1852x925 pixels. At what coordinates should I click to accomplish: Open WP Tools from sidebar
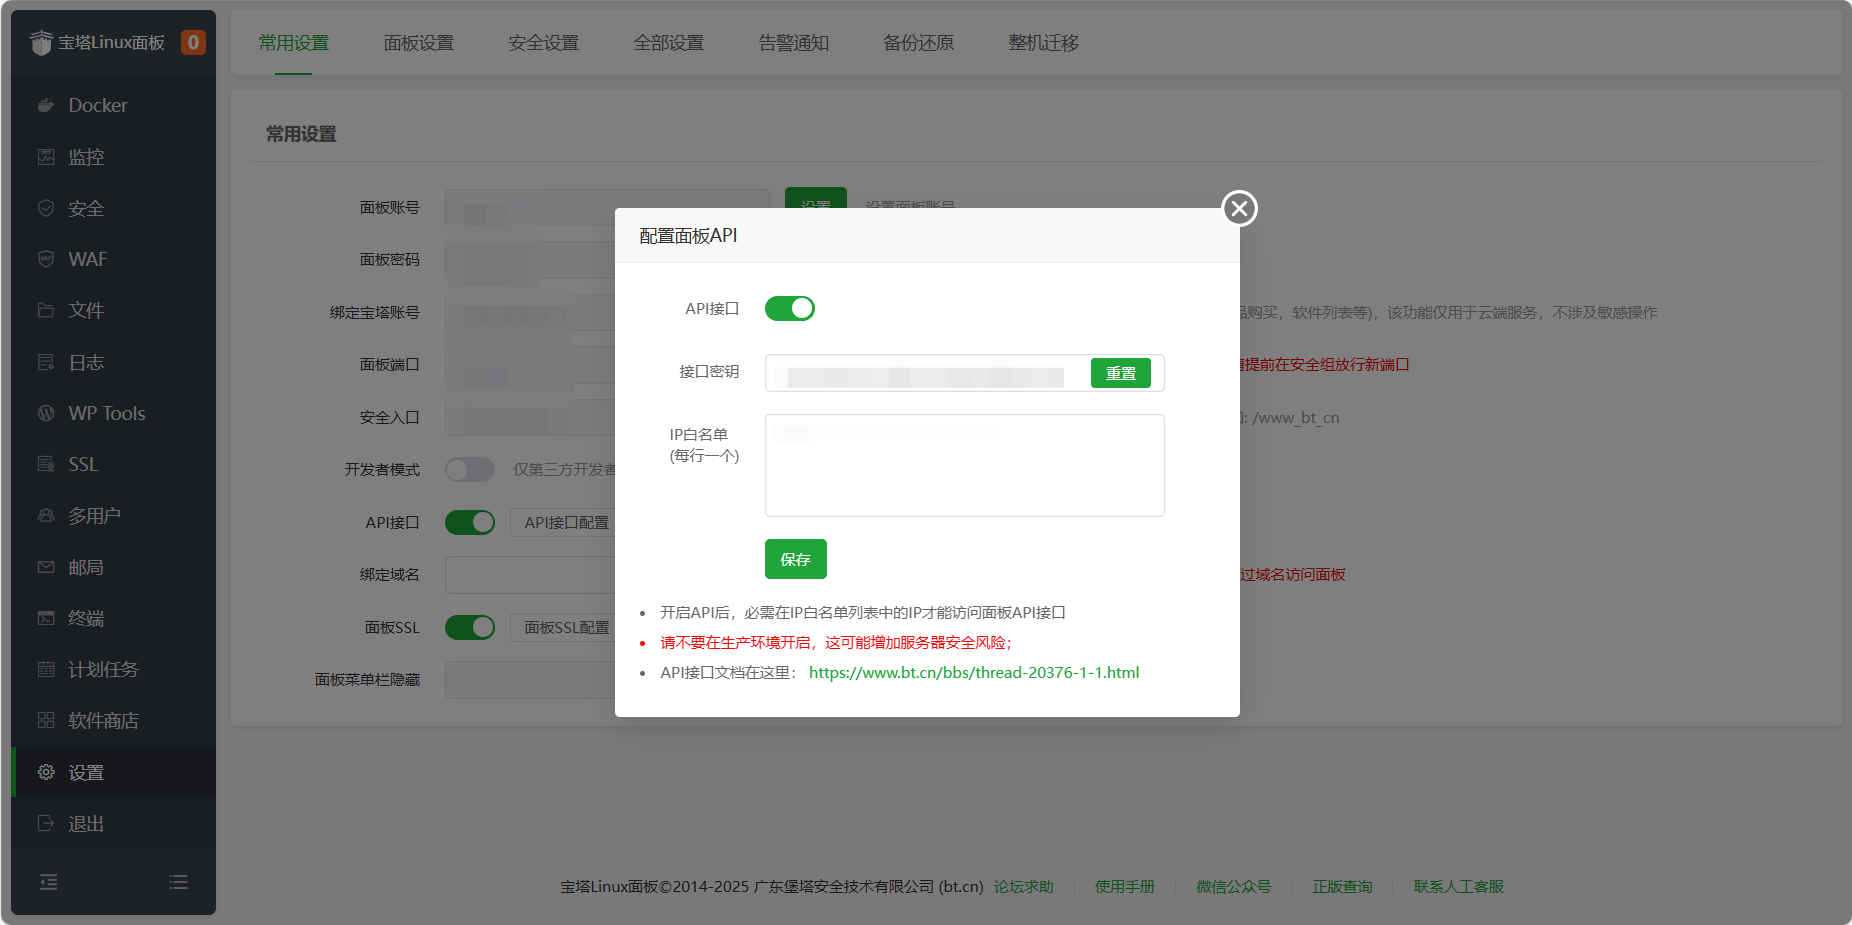(106, 412)
